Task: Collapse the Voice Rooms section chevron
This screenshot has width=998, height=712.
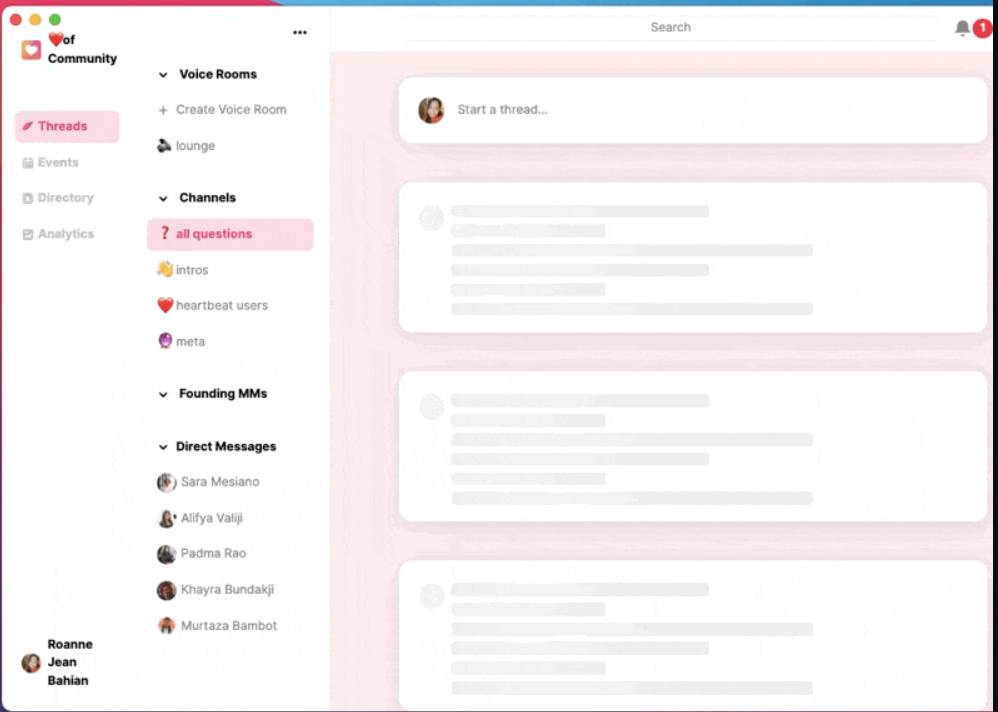Action: pyautogui.click(x=163, y=75)
